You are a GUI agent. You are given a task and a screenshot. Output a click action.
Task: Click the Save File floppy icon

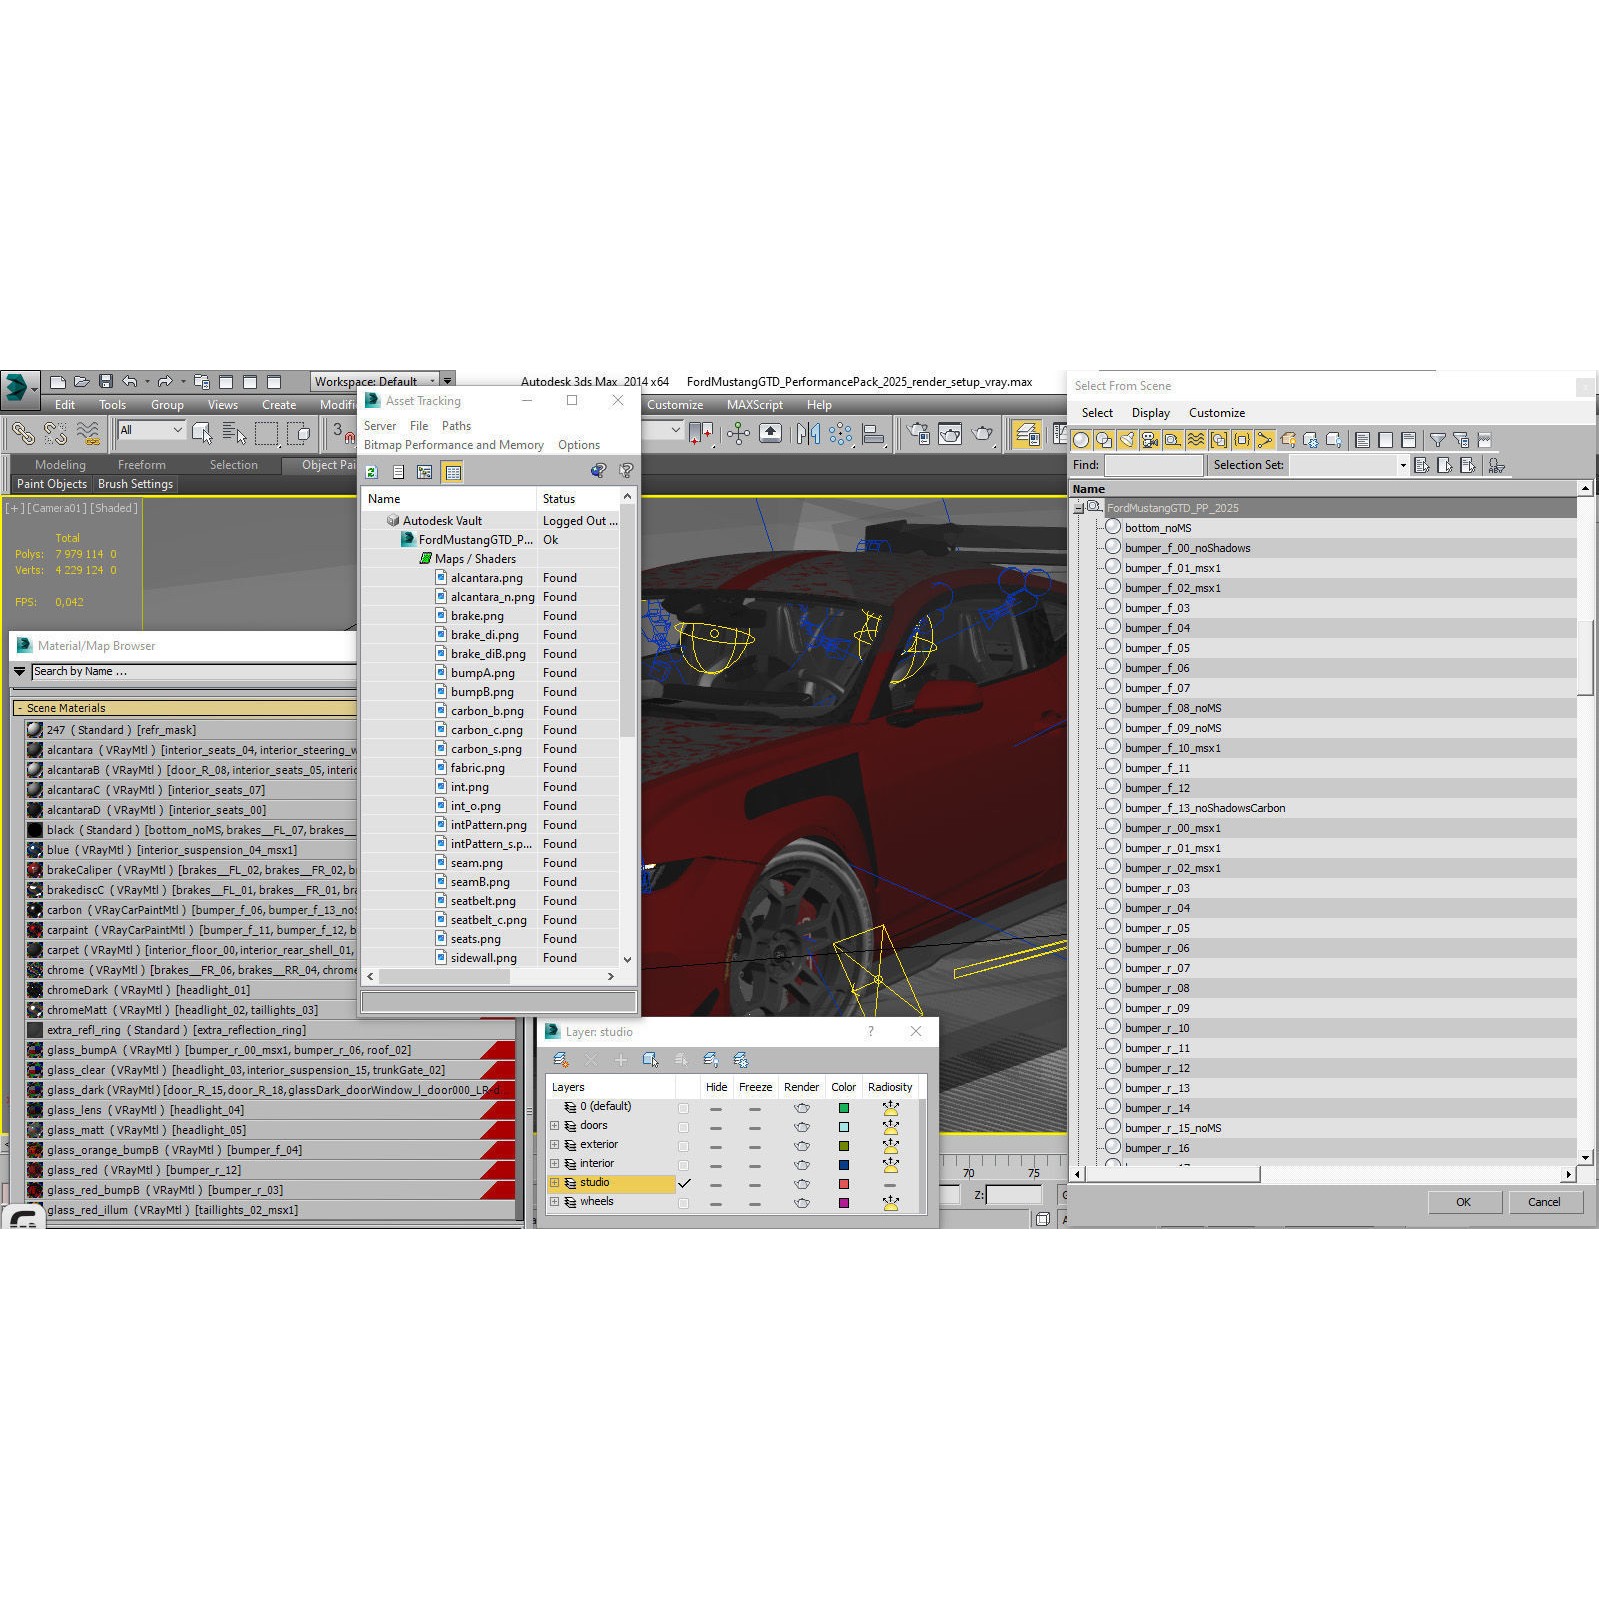(105, 381)
